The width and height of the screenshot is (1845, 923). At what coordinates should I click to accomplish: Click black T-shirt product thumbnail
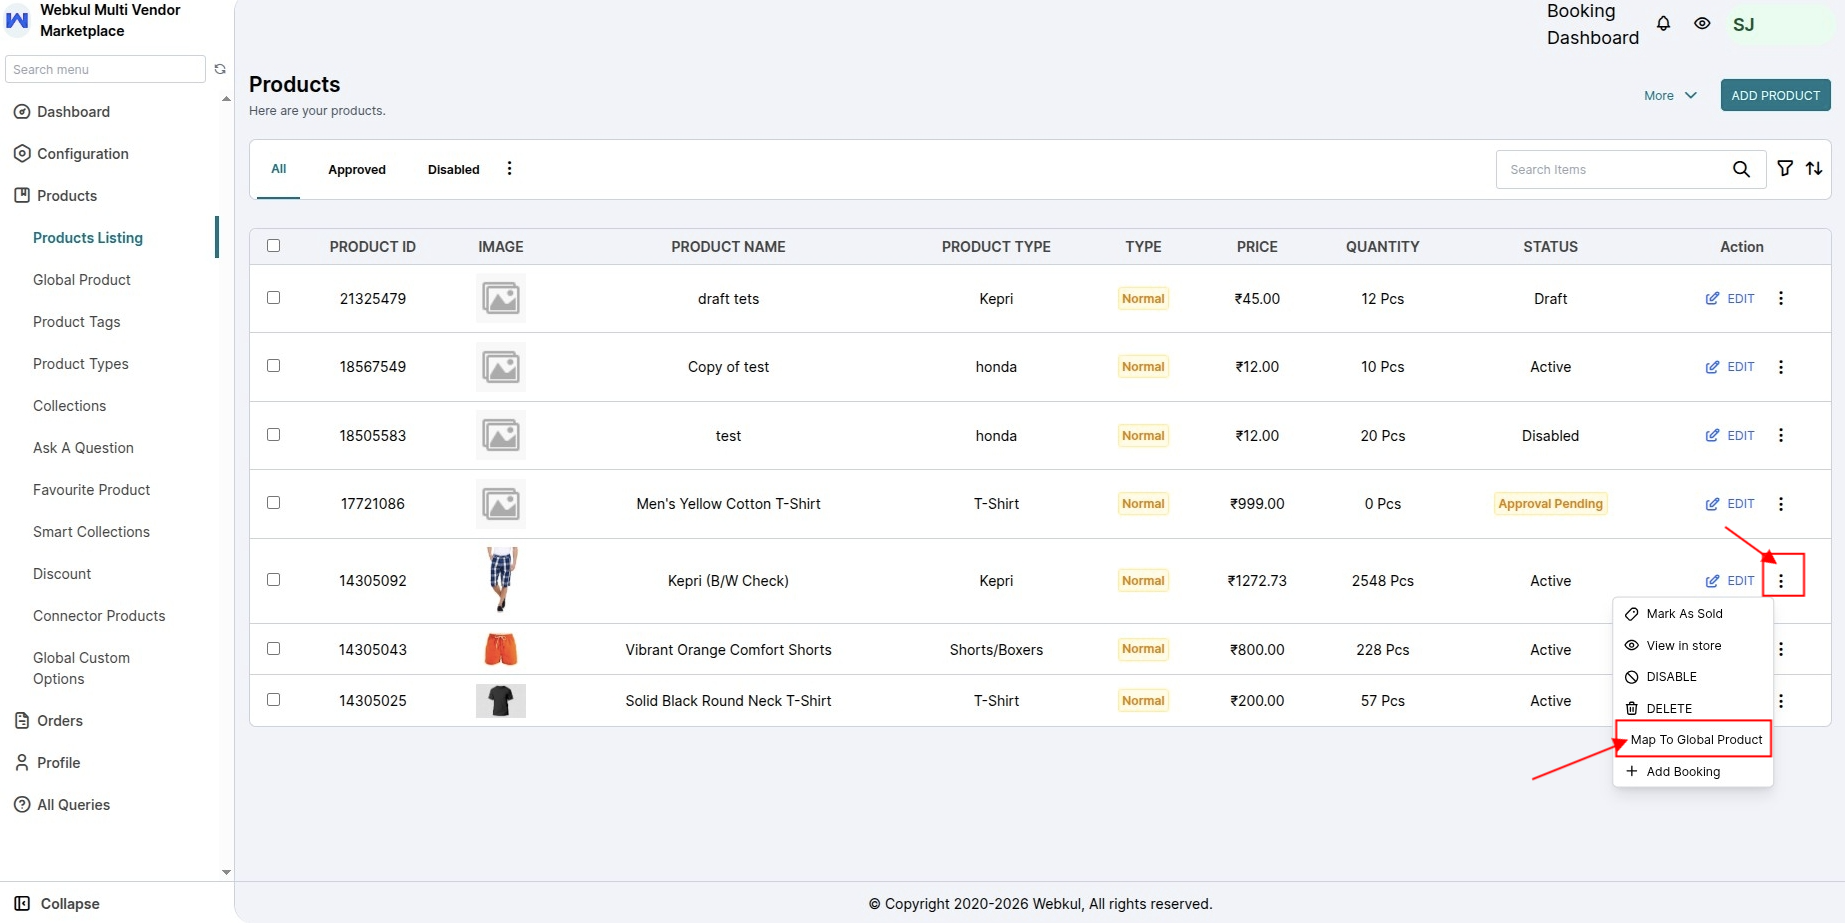(501, 701)
